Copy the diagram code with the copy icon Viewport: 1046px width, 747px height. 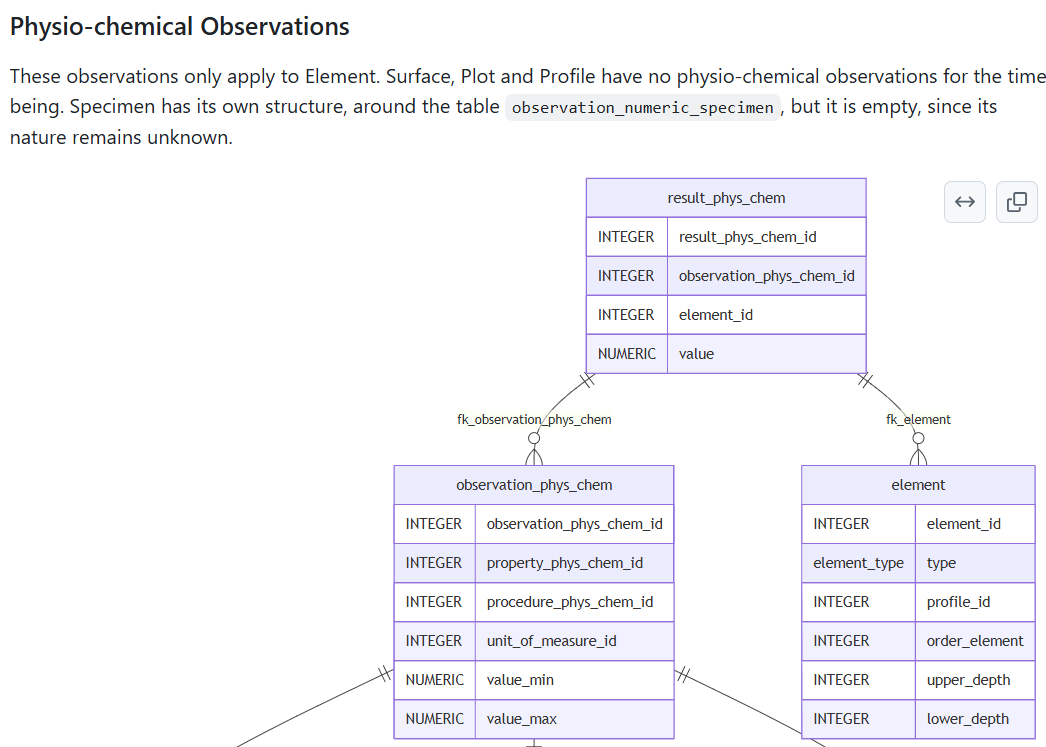click(1017, 202)
